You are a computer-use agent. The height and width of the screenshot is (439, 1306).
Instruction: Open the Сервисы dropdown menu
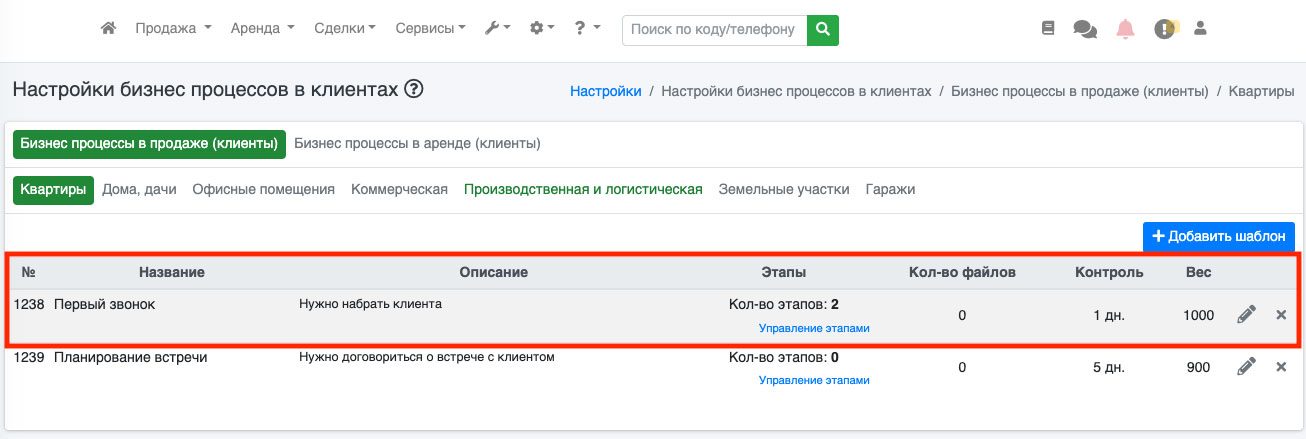coord(430,29)
